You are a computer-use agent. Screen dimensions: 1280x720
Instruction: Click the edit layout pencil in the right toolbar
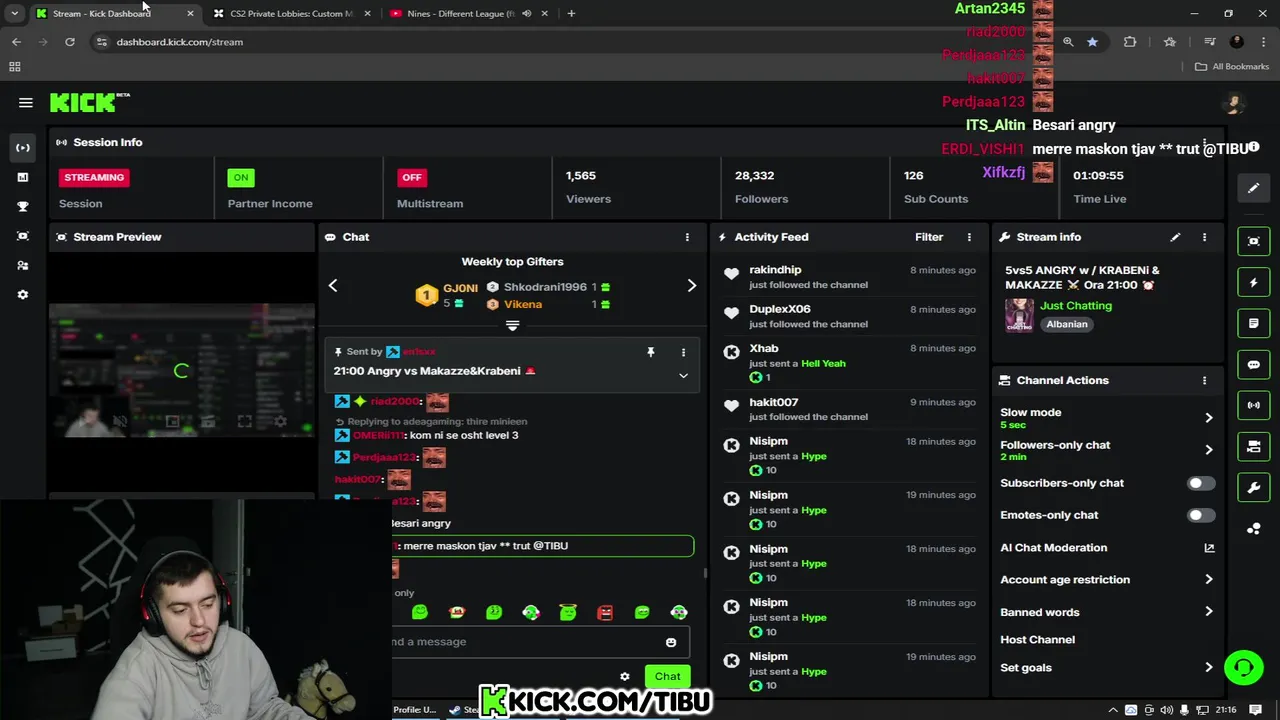[1254, 188]
